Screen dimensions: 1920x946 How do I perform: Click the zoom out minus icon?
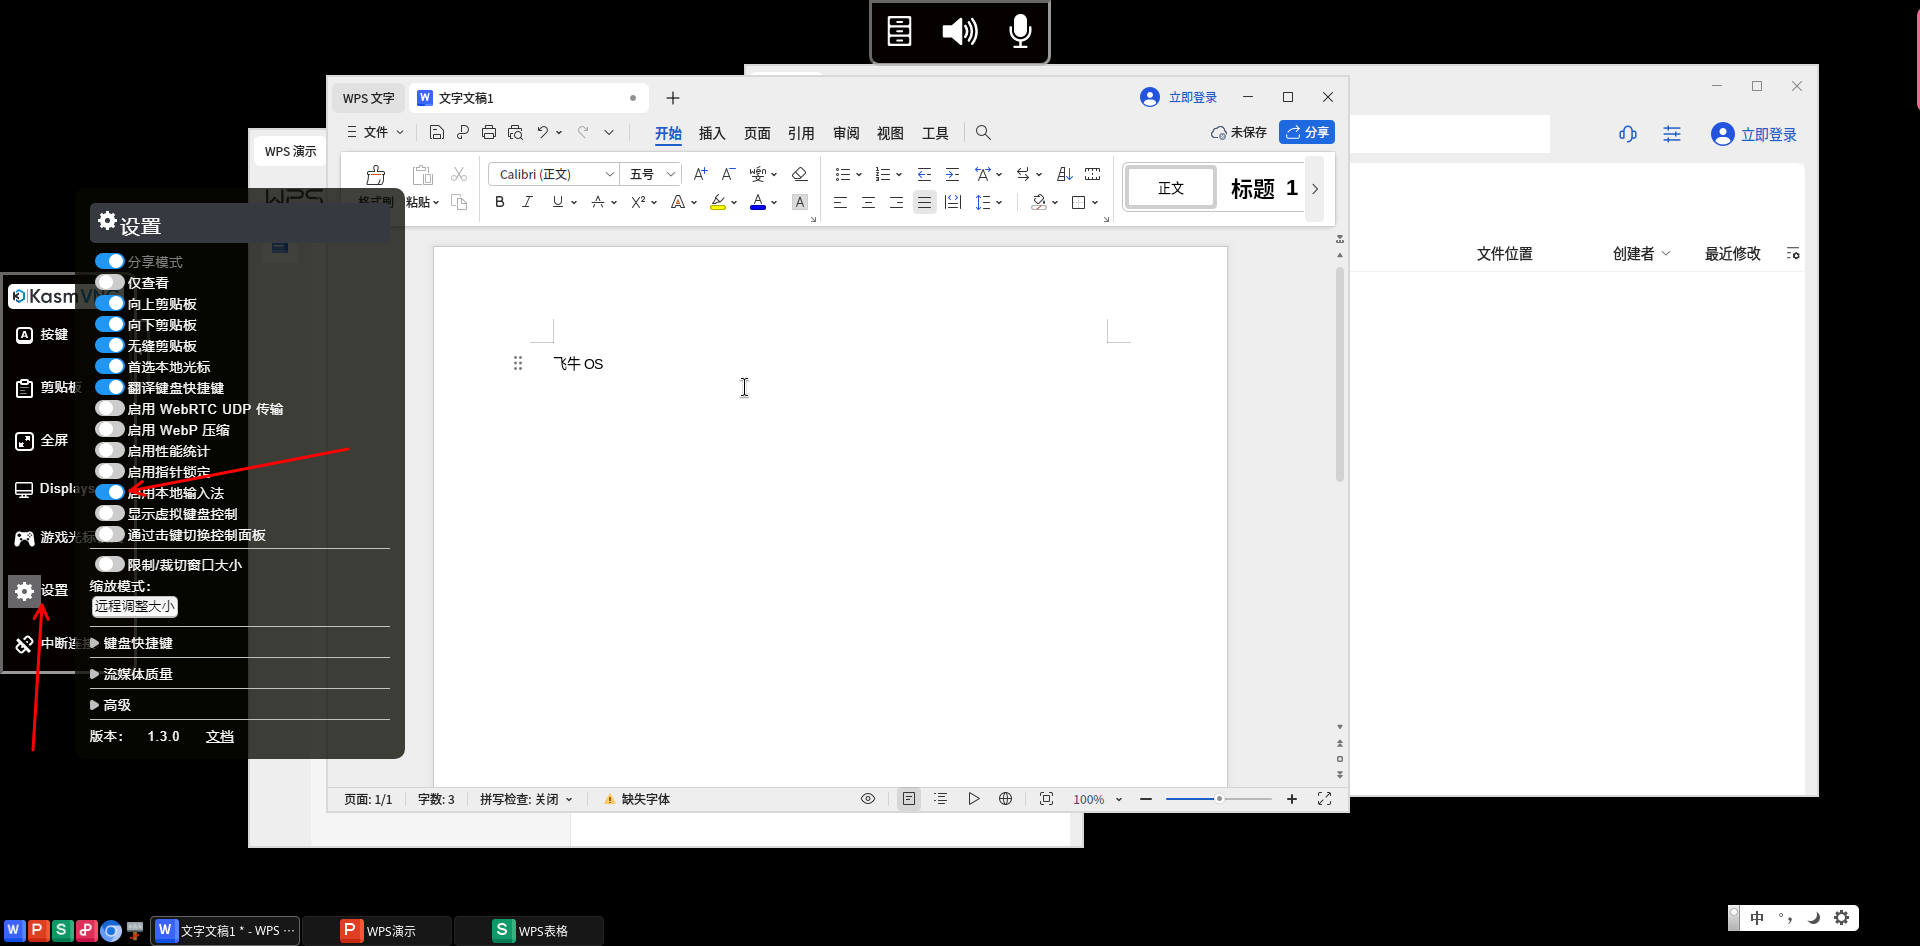(x=1146, y=799)
